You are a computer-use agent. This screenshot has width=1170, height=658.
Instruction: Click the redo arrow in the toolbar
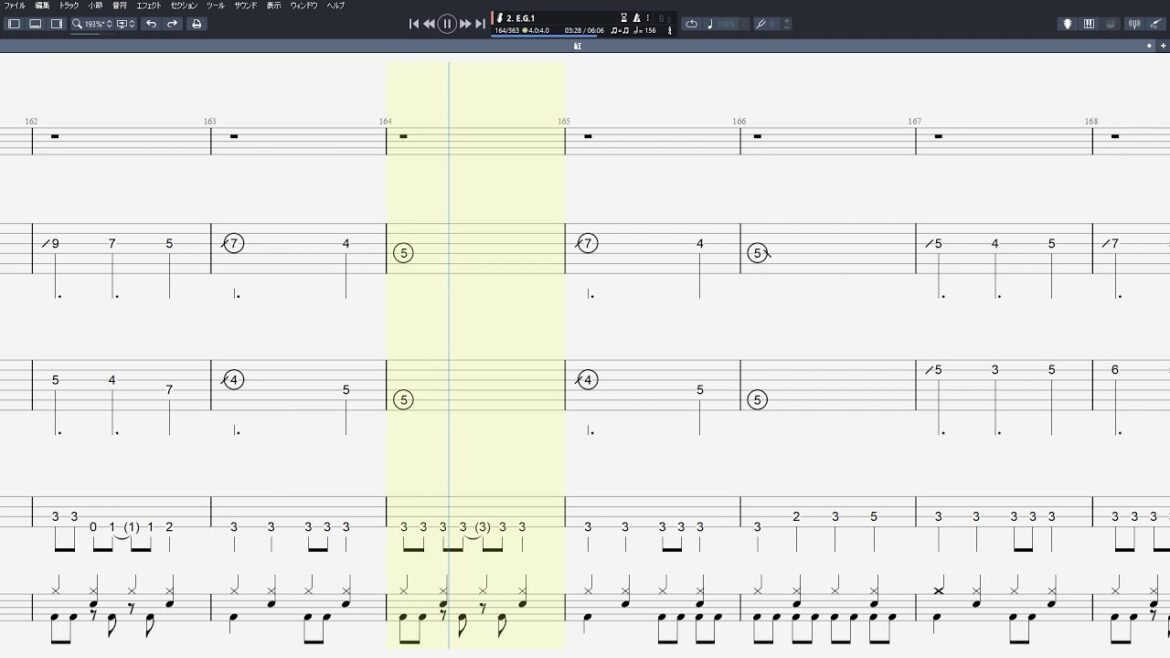pos(172,24)
